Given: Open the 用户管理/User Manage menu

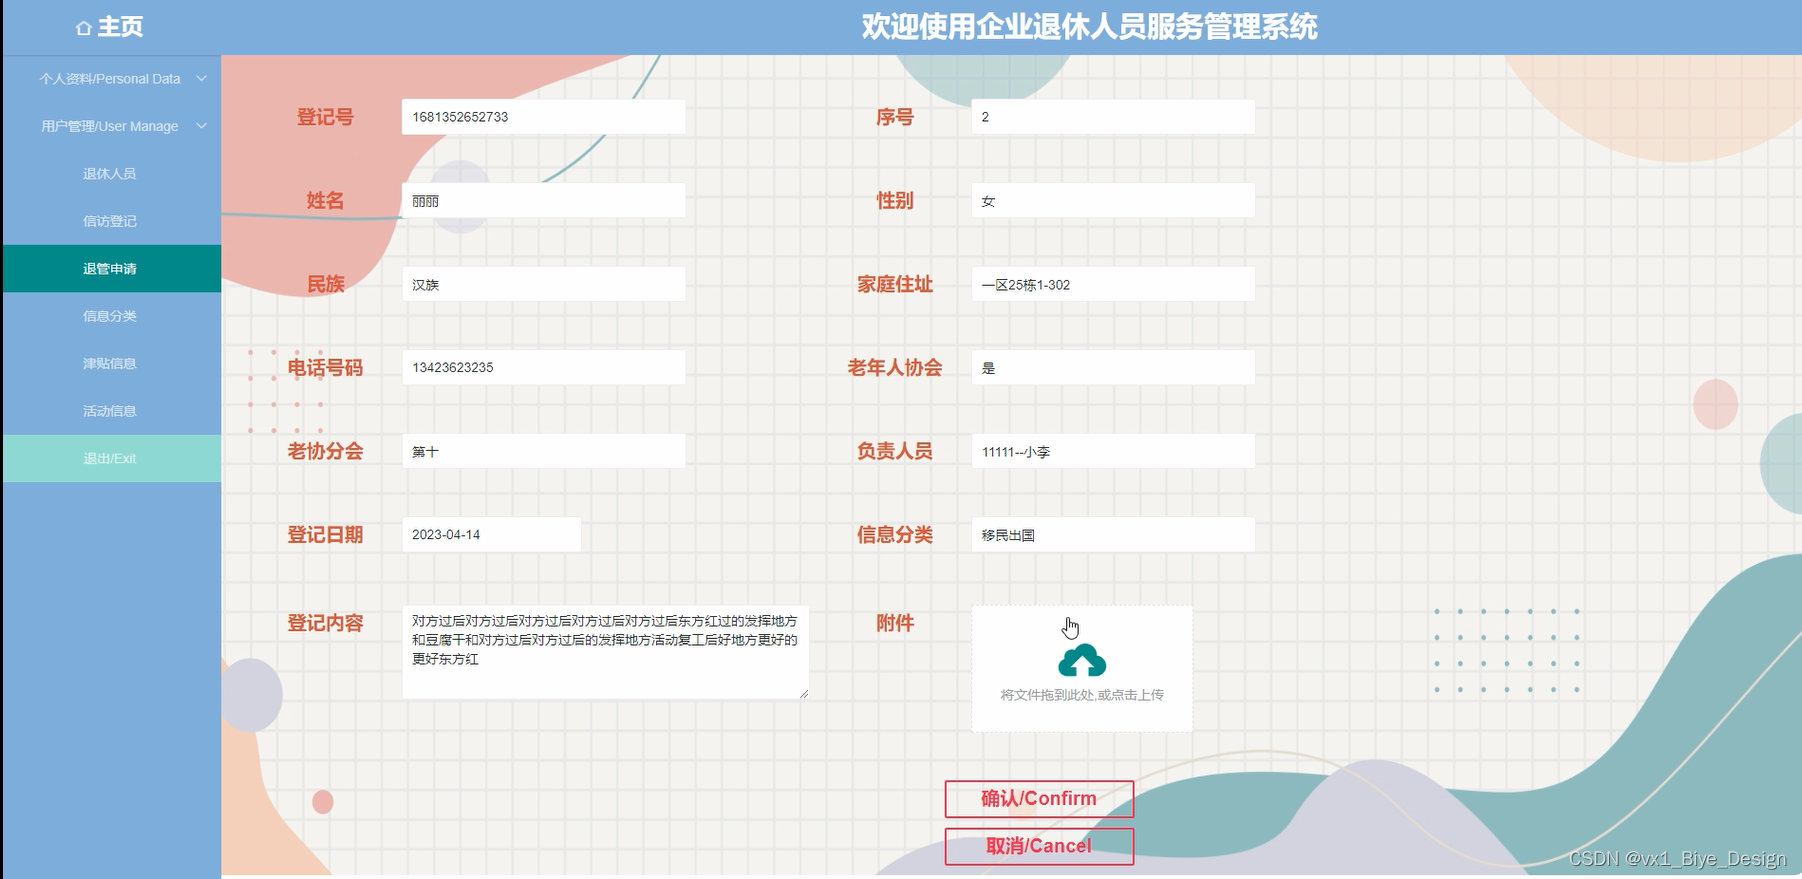Looking at the screenshot, I should coord(112,126).
